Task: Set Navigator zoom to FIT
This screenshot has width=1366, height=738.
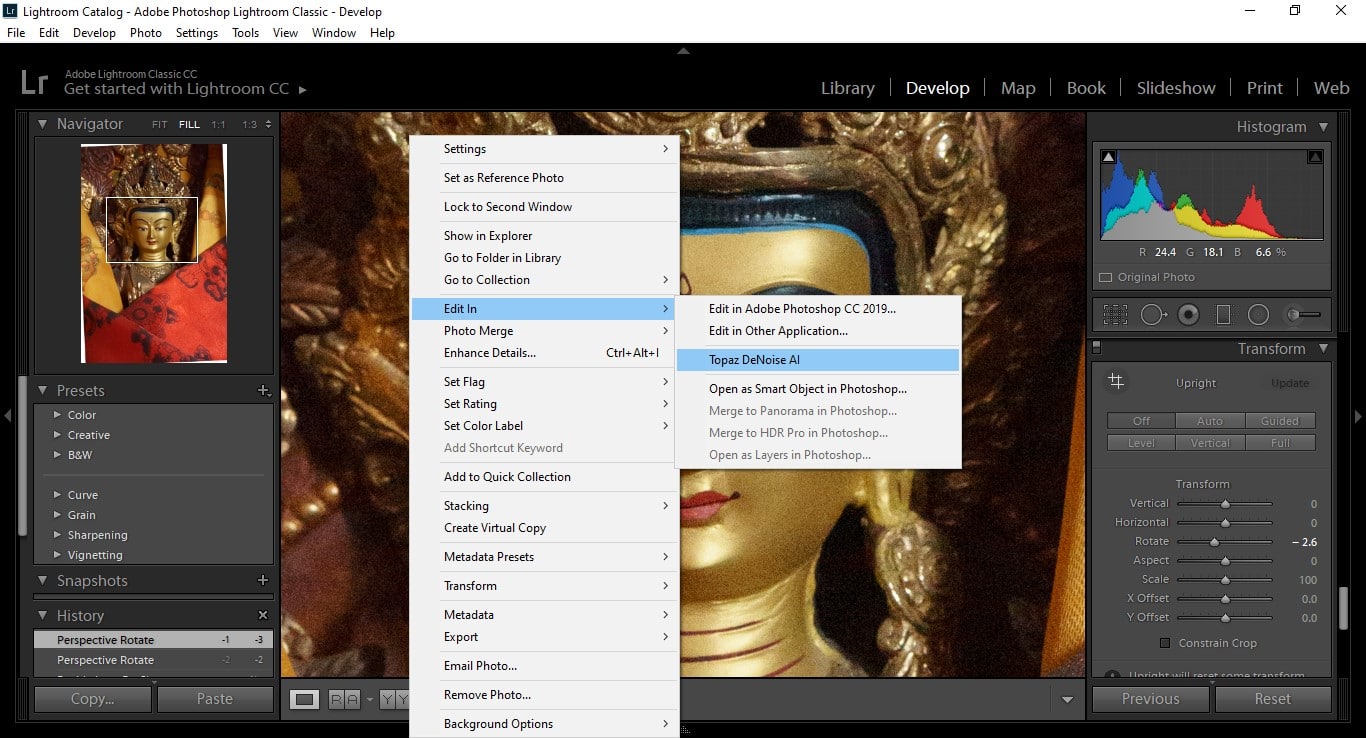Action: click(x=160, y=125)
